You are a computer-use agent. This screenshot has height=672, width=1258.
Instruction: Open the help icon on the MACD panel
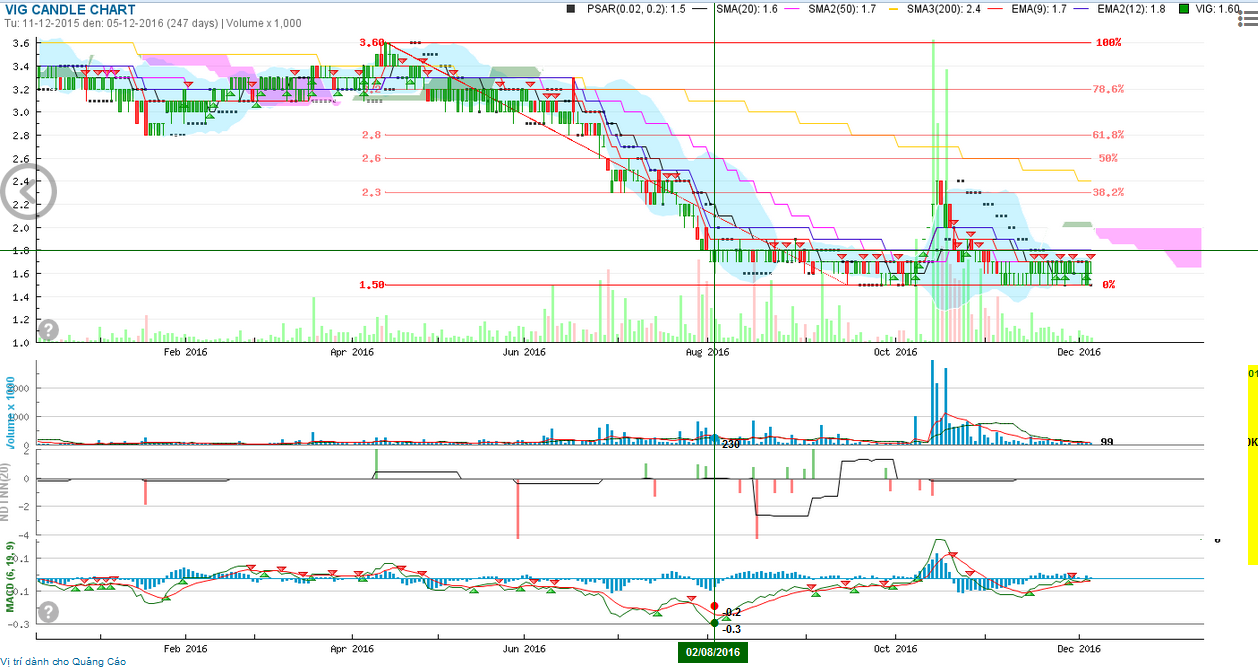(47, 612)
